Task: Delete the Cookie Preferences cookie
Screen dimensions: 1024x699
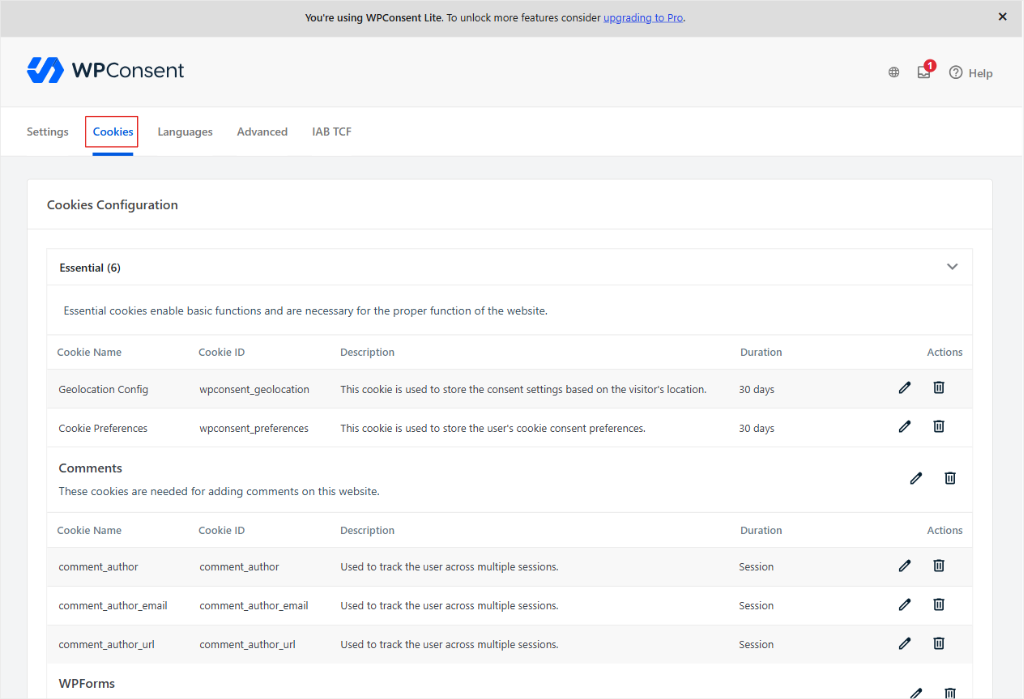Action: point(938,427)
